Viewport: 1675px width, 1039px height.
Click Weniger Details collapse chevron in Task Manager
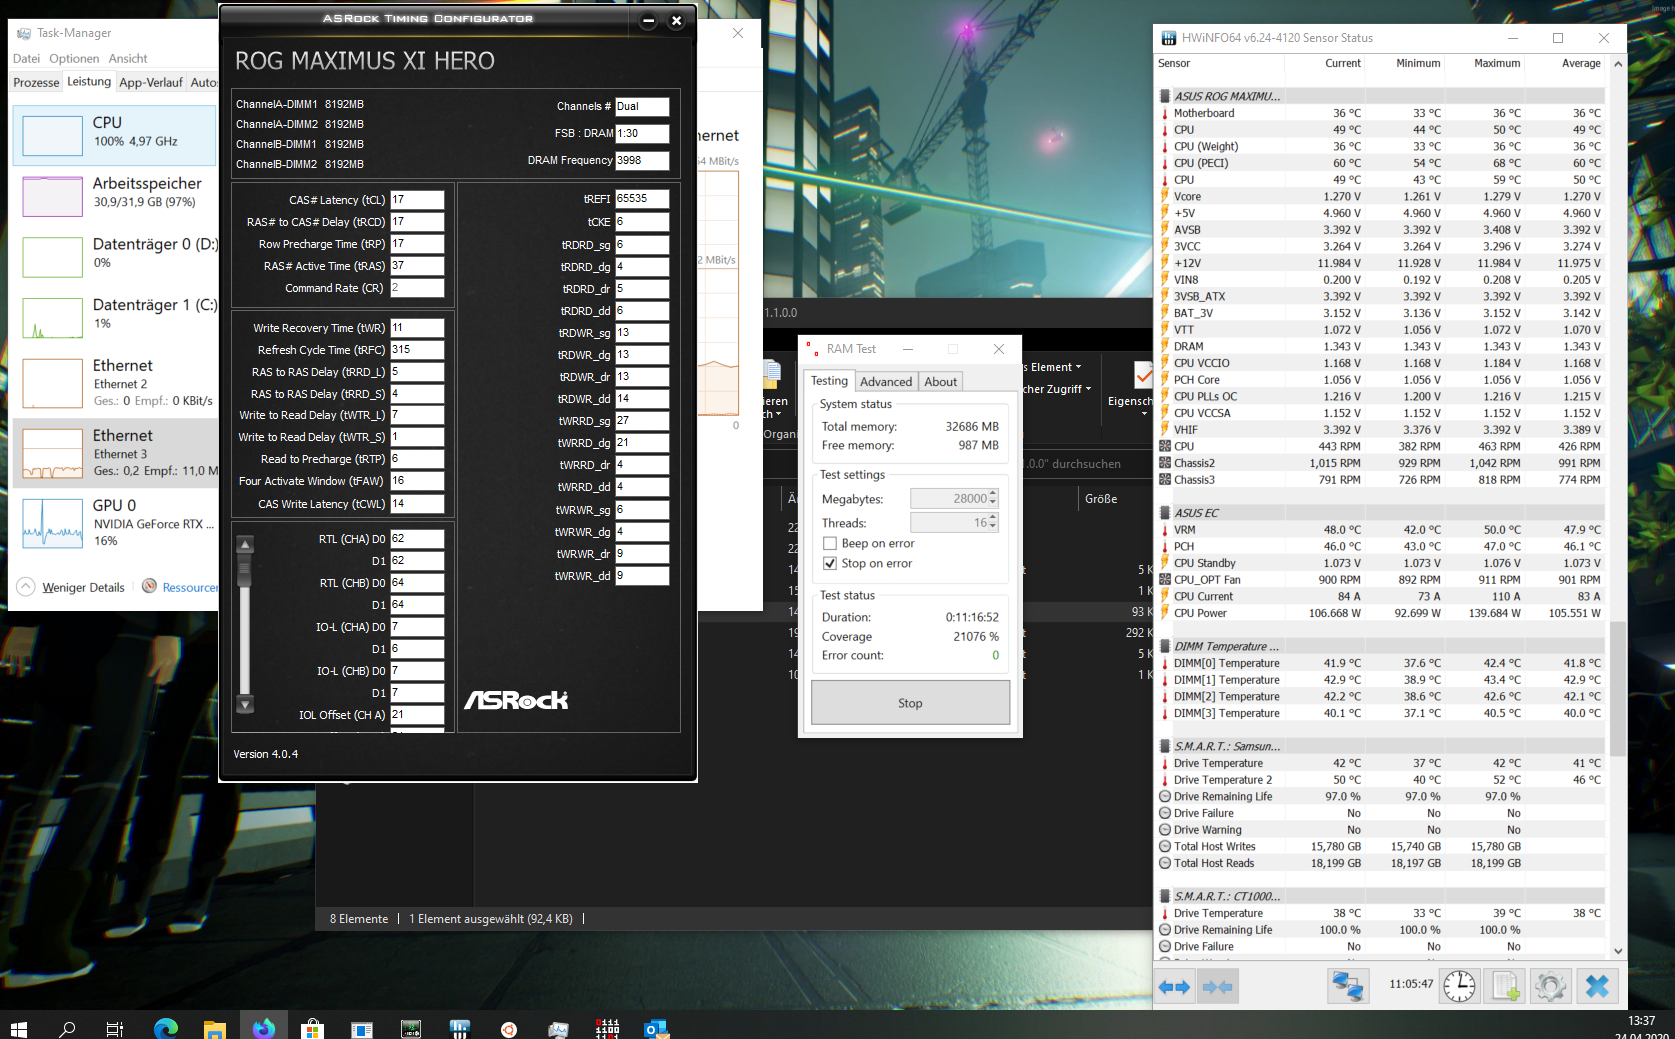coord(26,587)
